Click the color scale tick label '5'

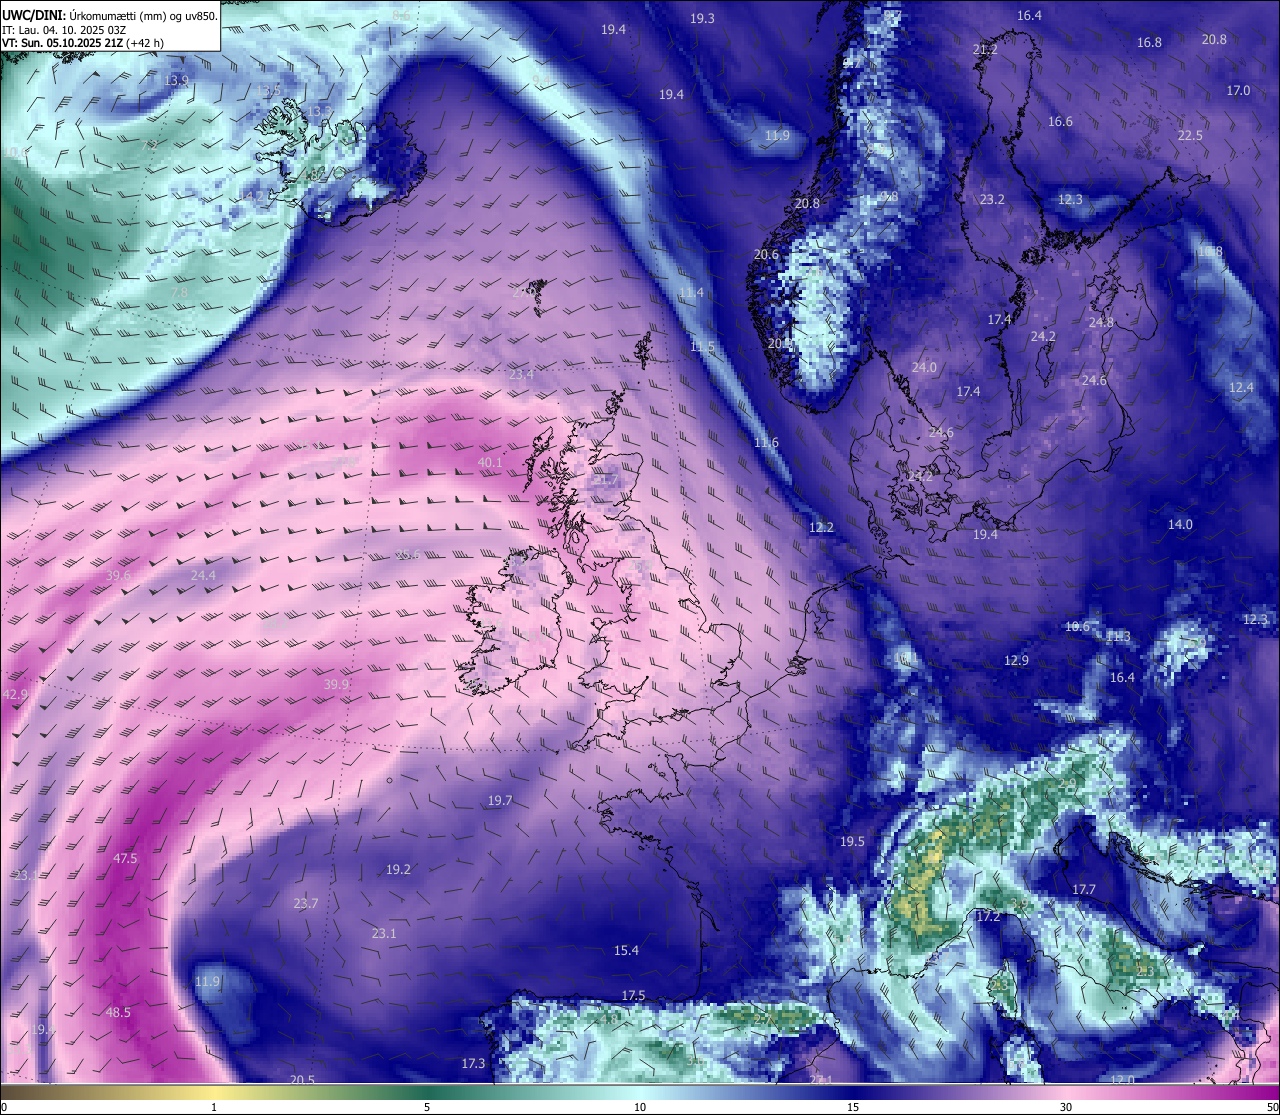click(x=427, y=1107)
